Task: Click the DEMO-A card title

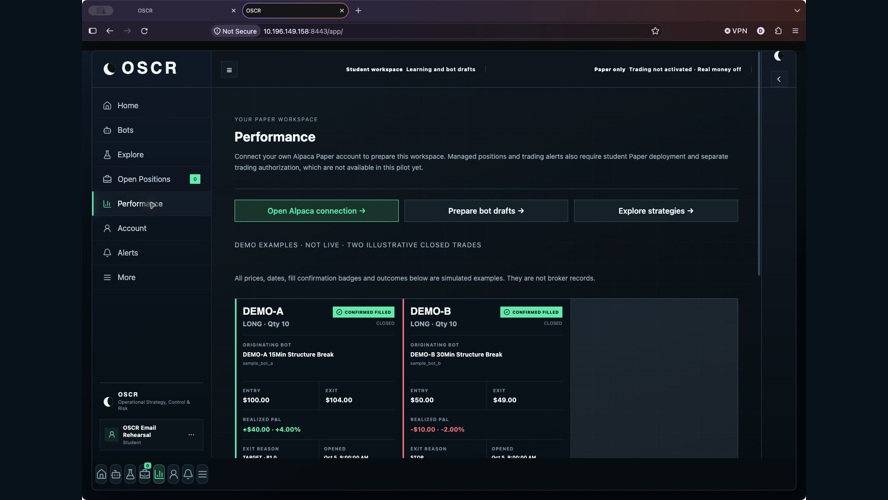Action: [263, 311]
